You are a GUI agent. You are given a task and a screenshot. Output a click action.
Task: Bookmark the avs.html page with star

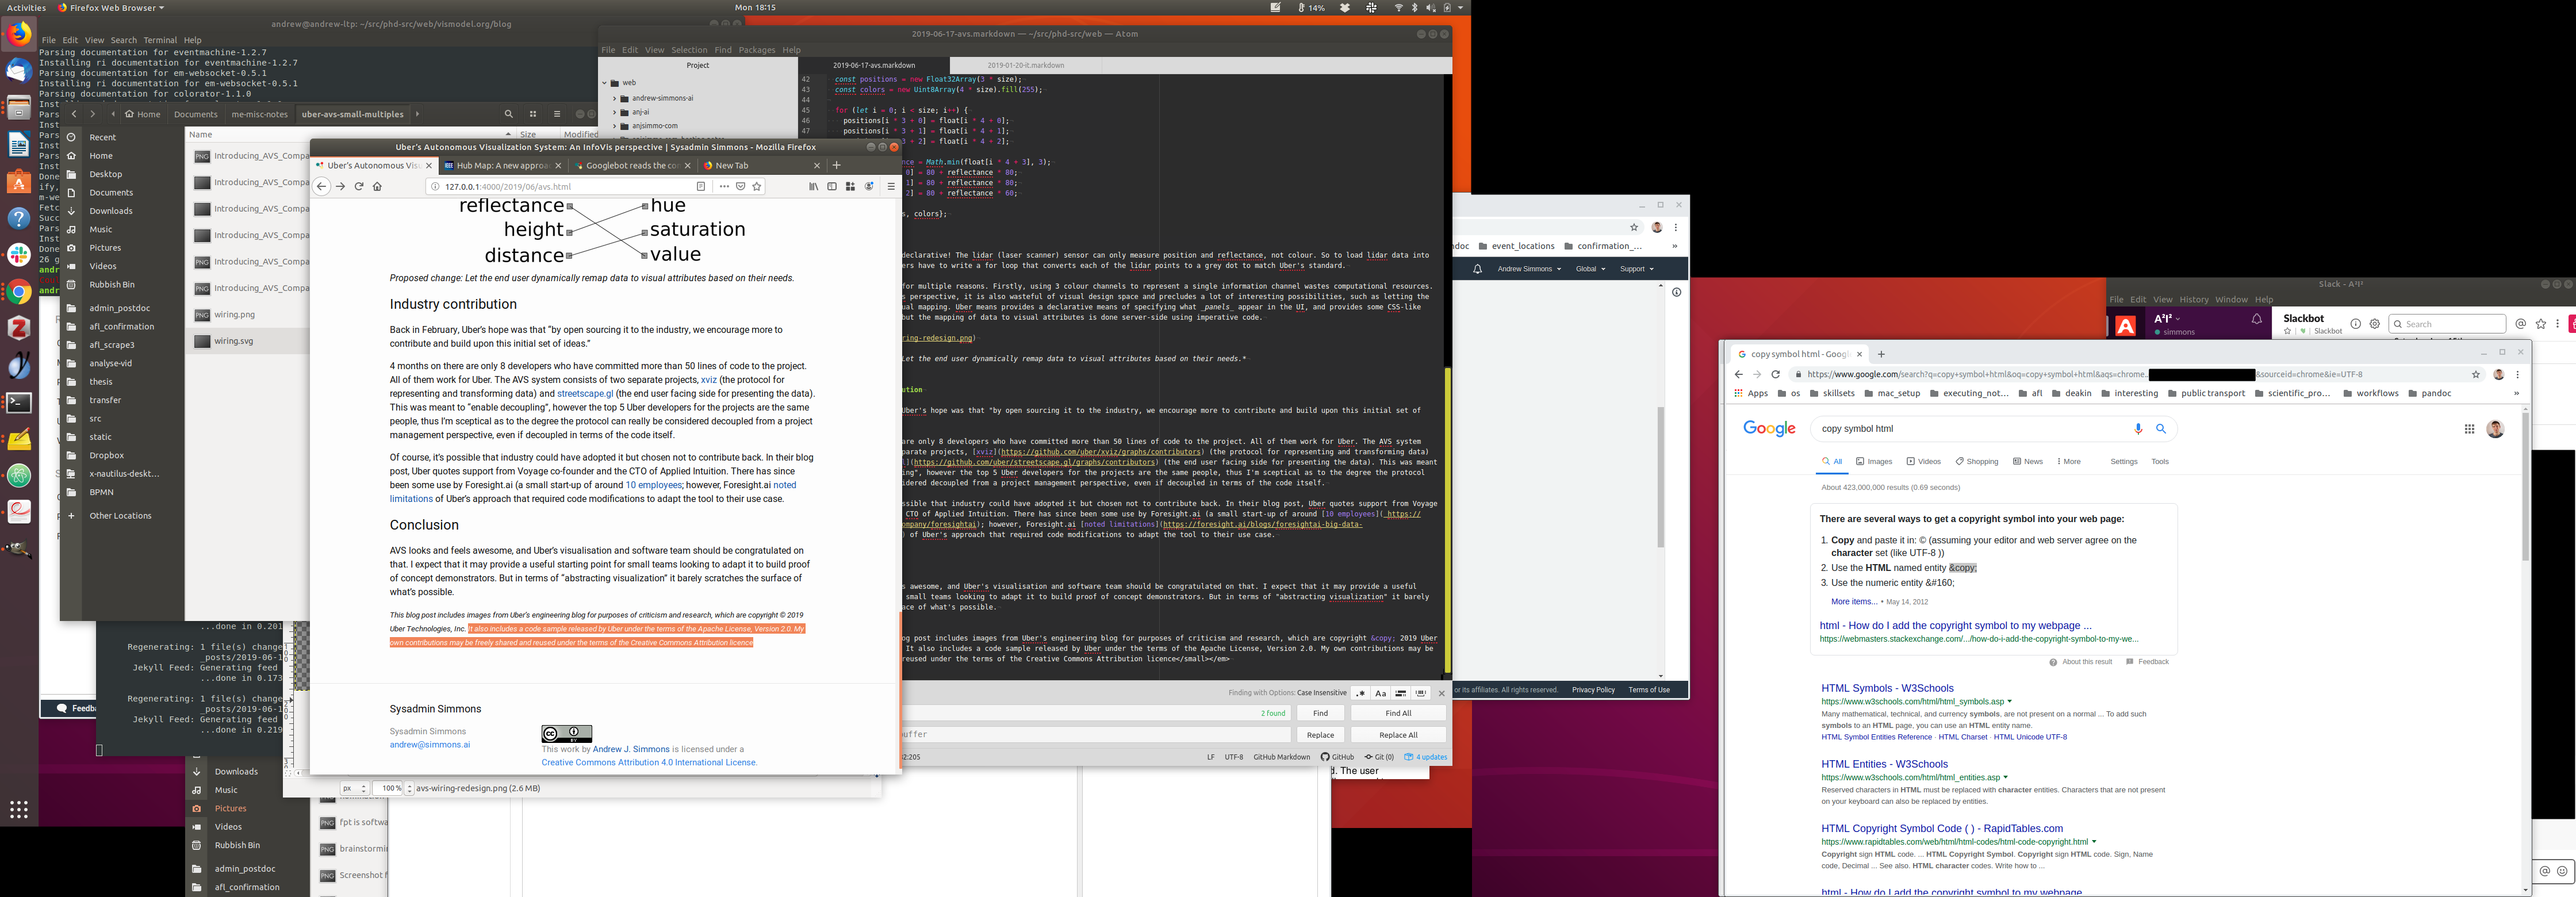click(757, 186)
